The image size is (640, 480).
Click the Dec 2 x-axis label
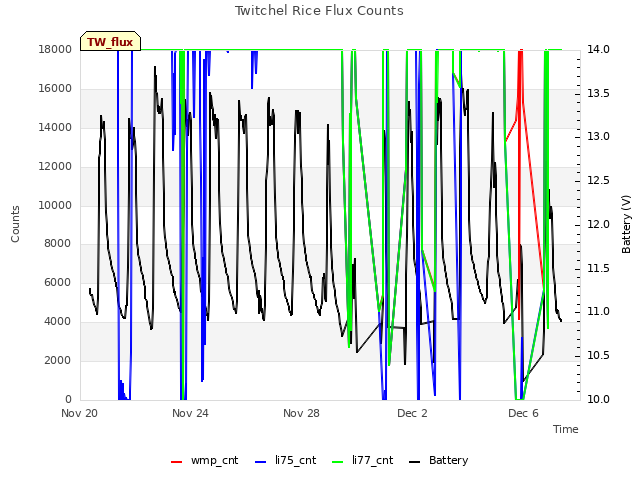(412, 413)
